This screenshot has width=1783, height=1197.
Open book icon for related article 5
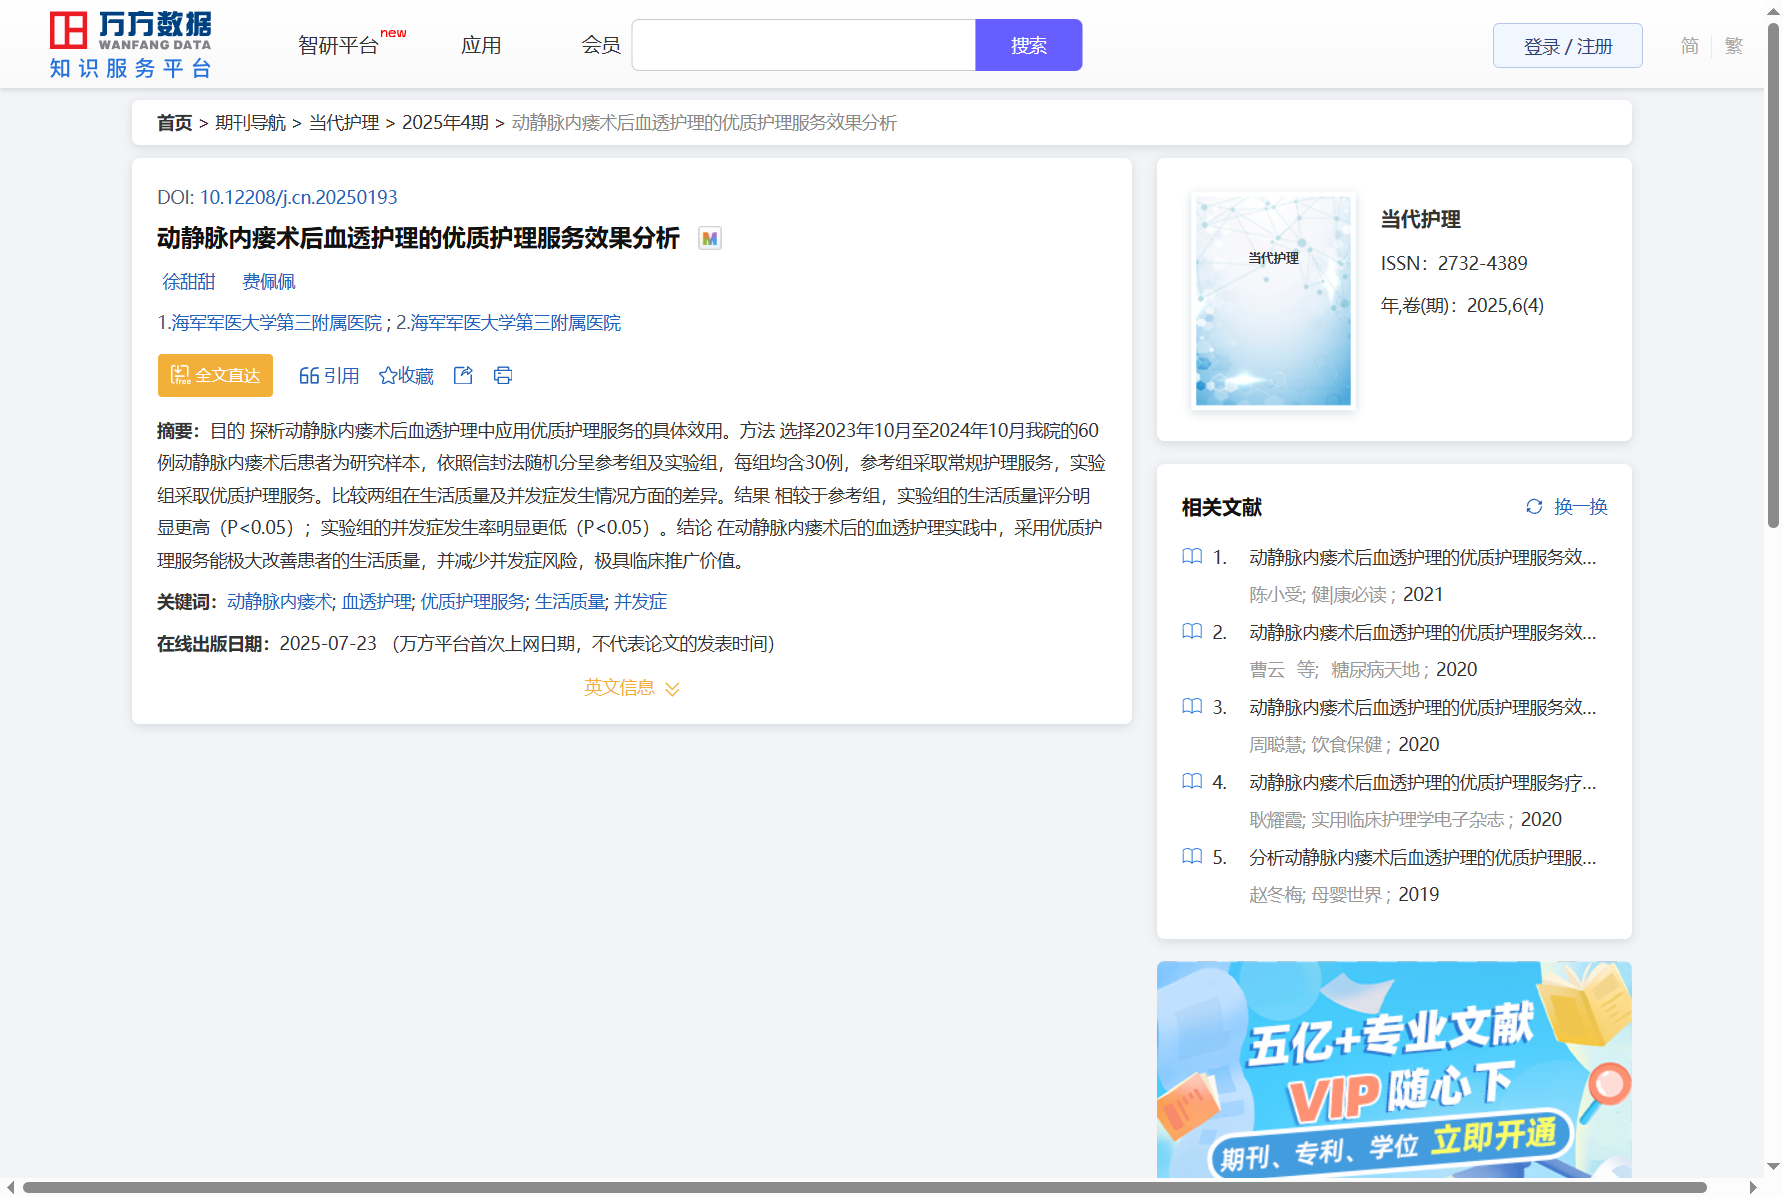point(1192,857)
